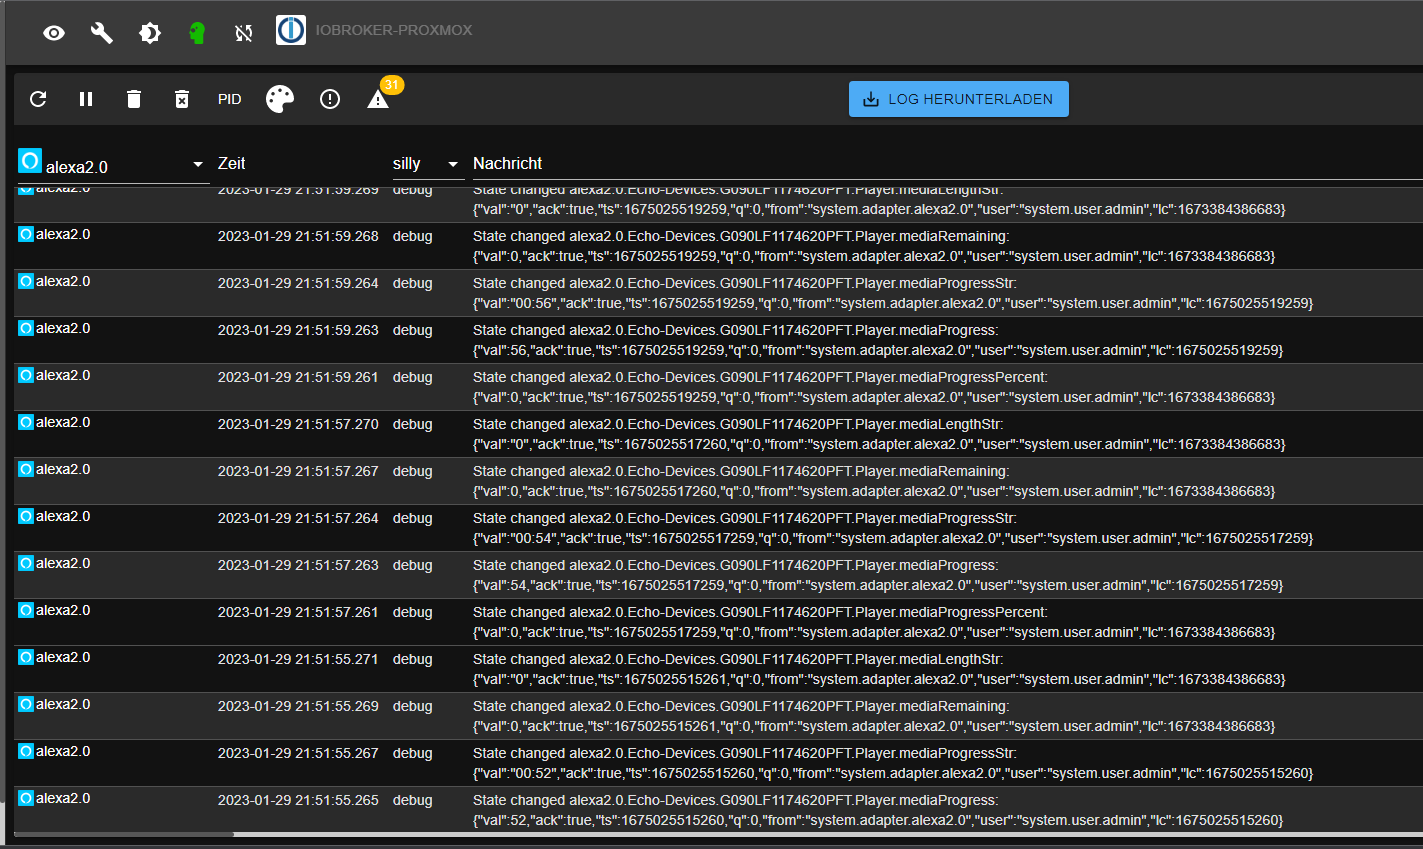Click alexa icon in row 21:51:55.269

point(26,704)
